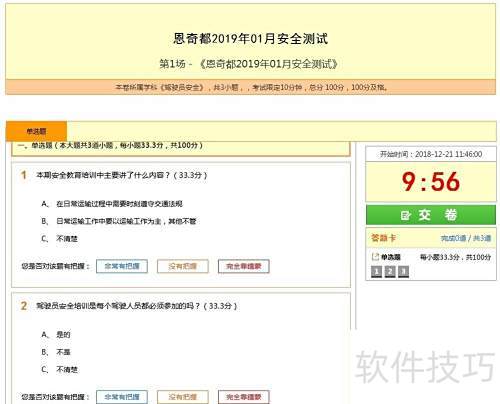The width and height of the screenshot is (500, 404).
Task: Choose option C 不清楚 for question 2
Action: pyautogui.click(x=59, y=369)
